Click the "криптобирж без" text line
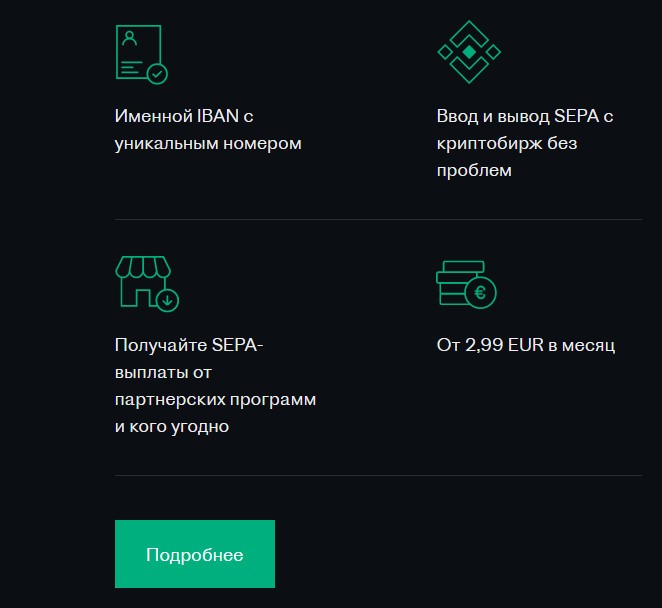The image size is (662, 608). [506, 143]
